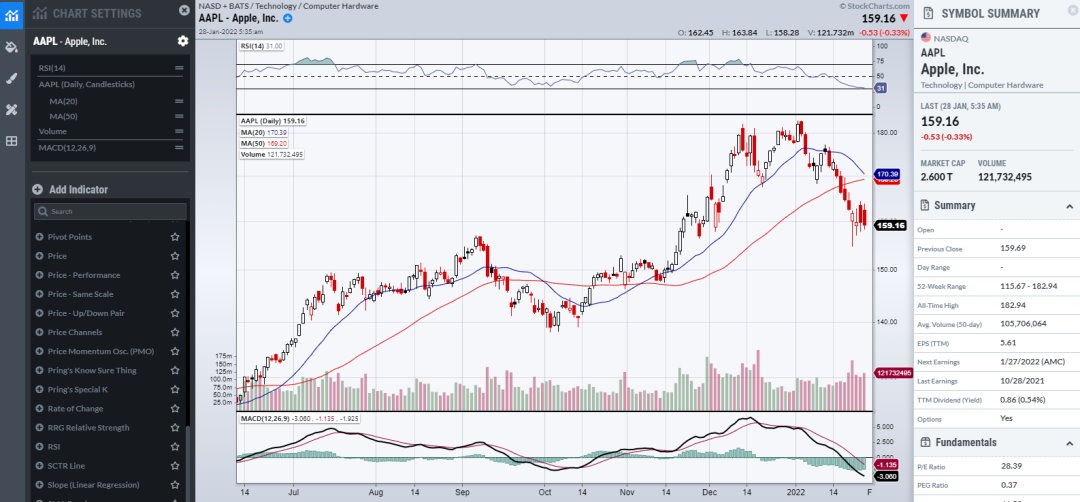This screenshot has height=502, width=1080.
Task: Favorite Pring's Special K with star
Action: coord(175,390)
